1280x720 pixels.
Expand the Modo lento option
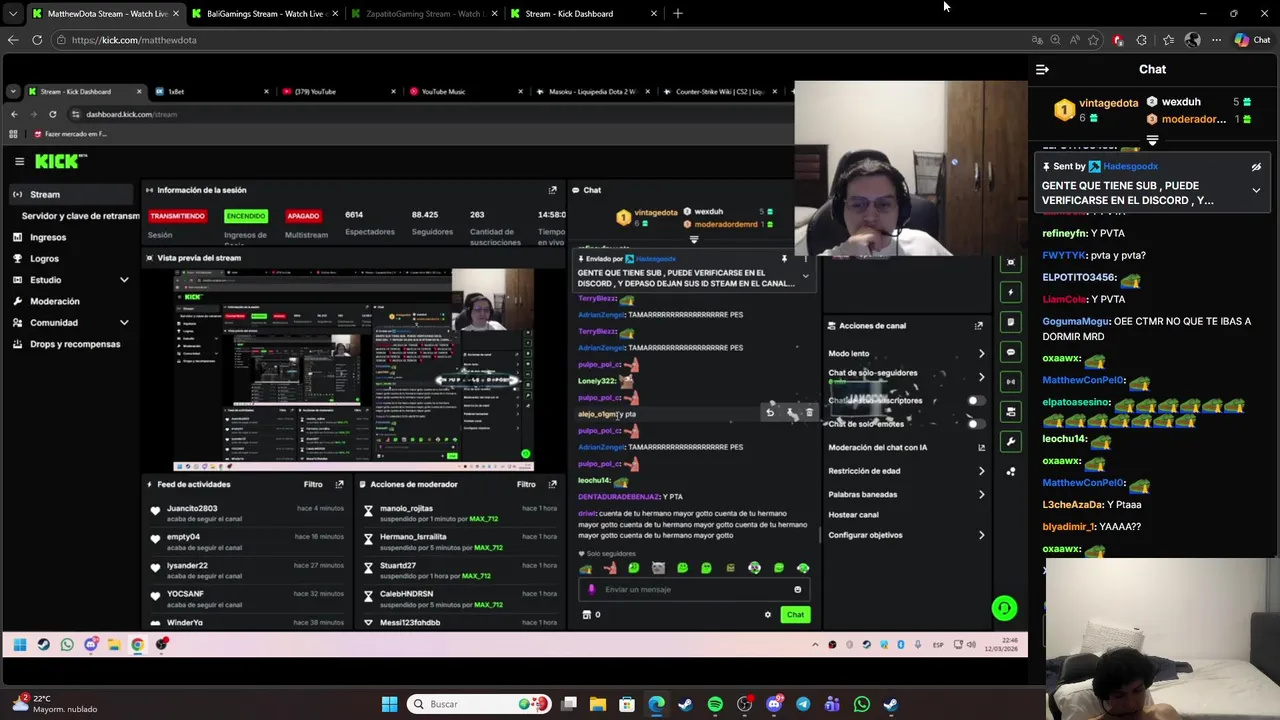(x=981, y=354)
